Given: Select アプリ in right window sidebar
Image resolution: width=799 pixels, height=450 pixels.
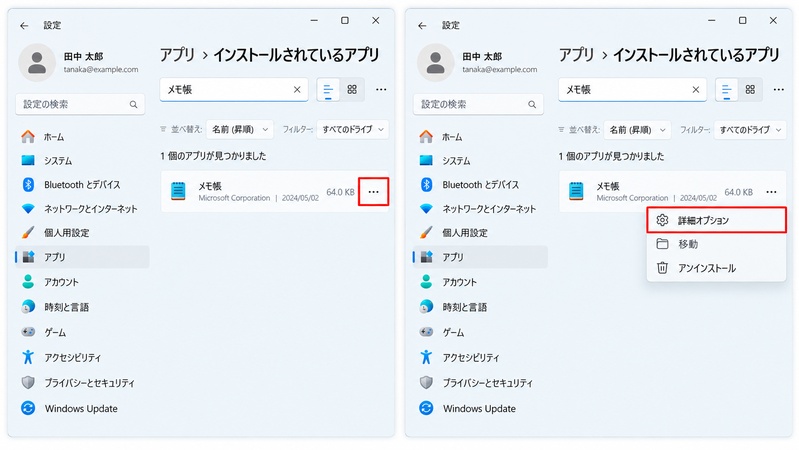Looking at the screenshot, I should click(481, 257).
